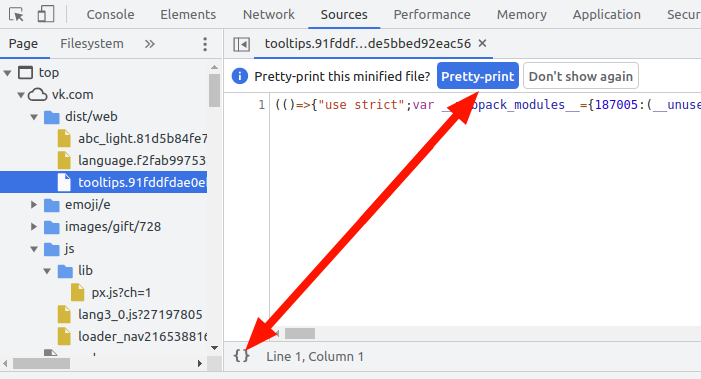Click the top frame window icon
This screenshot has width=701, height=379.
pyautogui.click(x=25, y=72)
